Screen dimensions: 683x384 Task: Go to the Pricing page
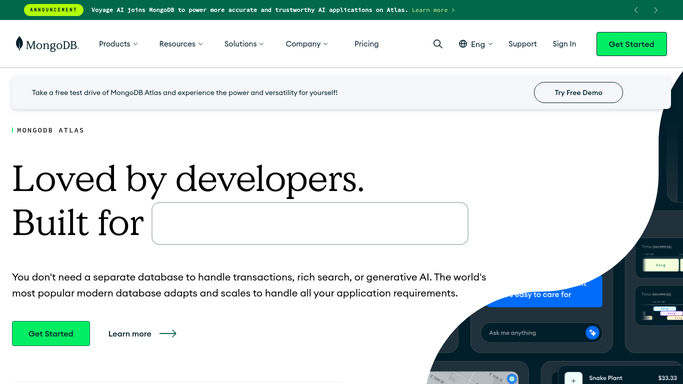[x=366, y=44]
